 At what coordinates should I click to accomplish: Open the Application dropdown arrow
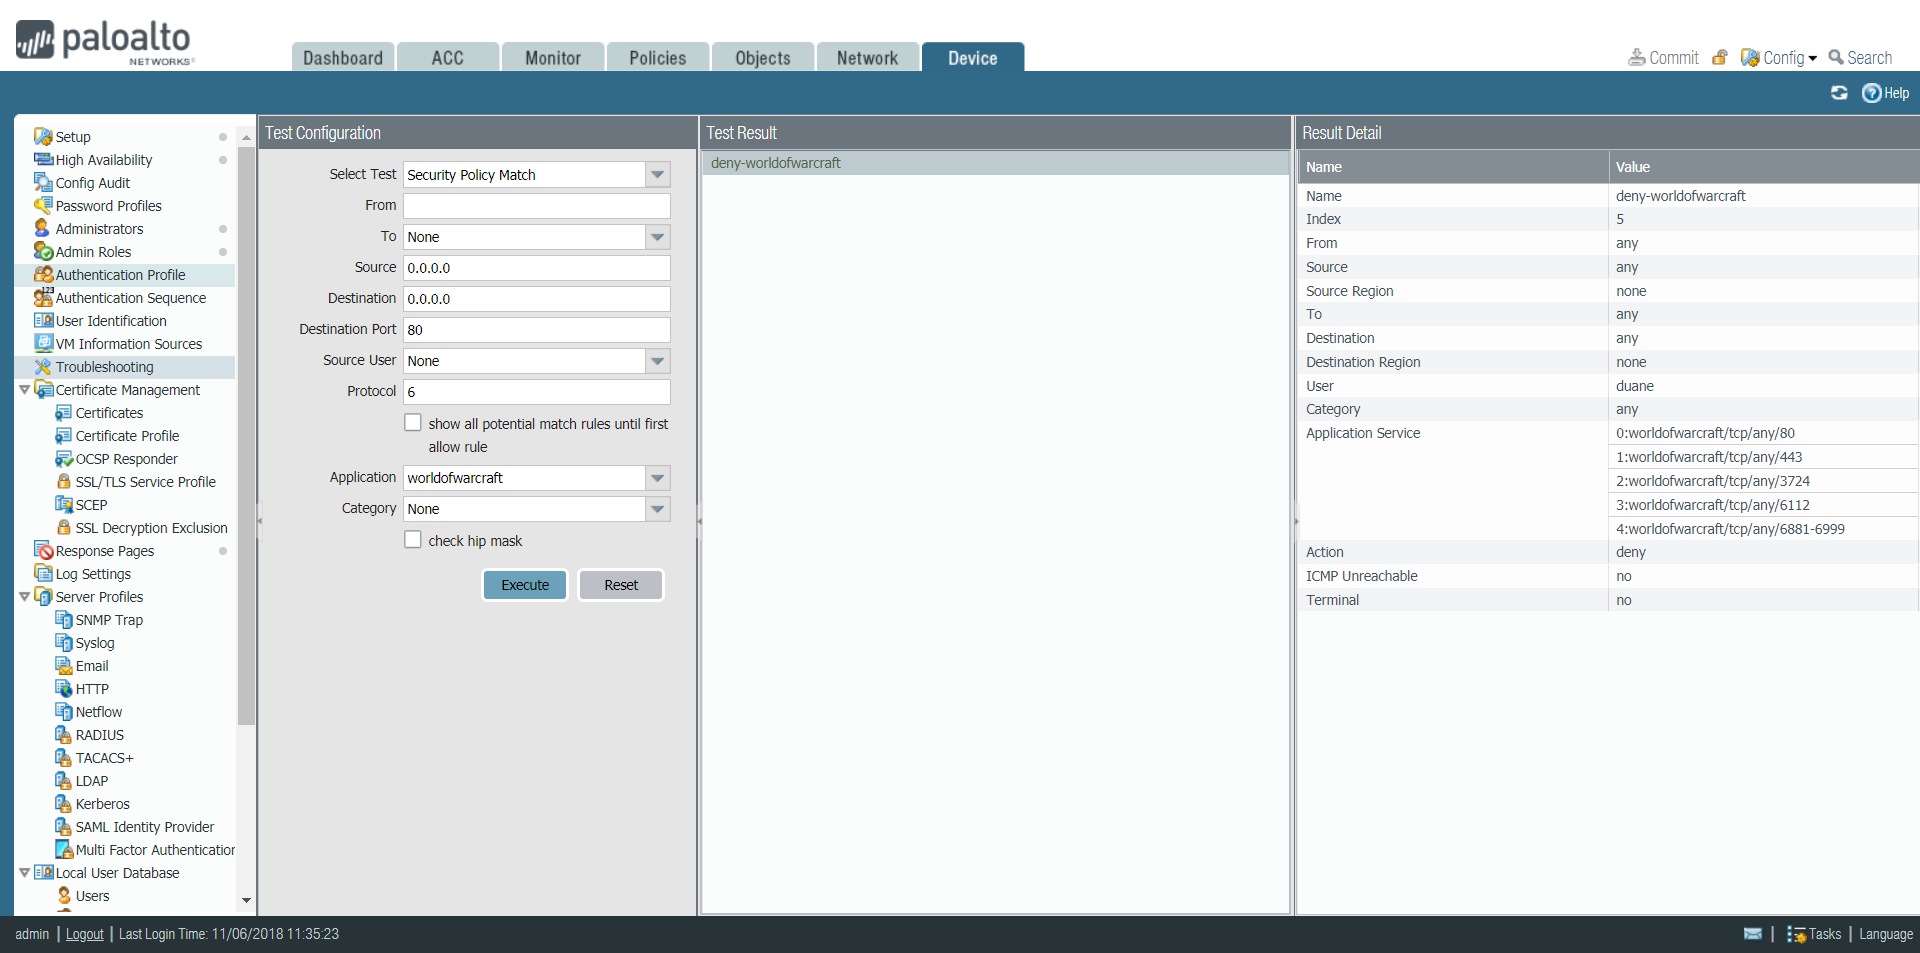coord(657,478)
